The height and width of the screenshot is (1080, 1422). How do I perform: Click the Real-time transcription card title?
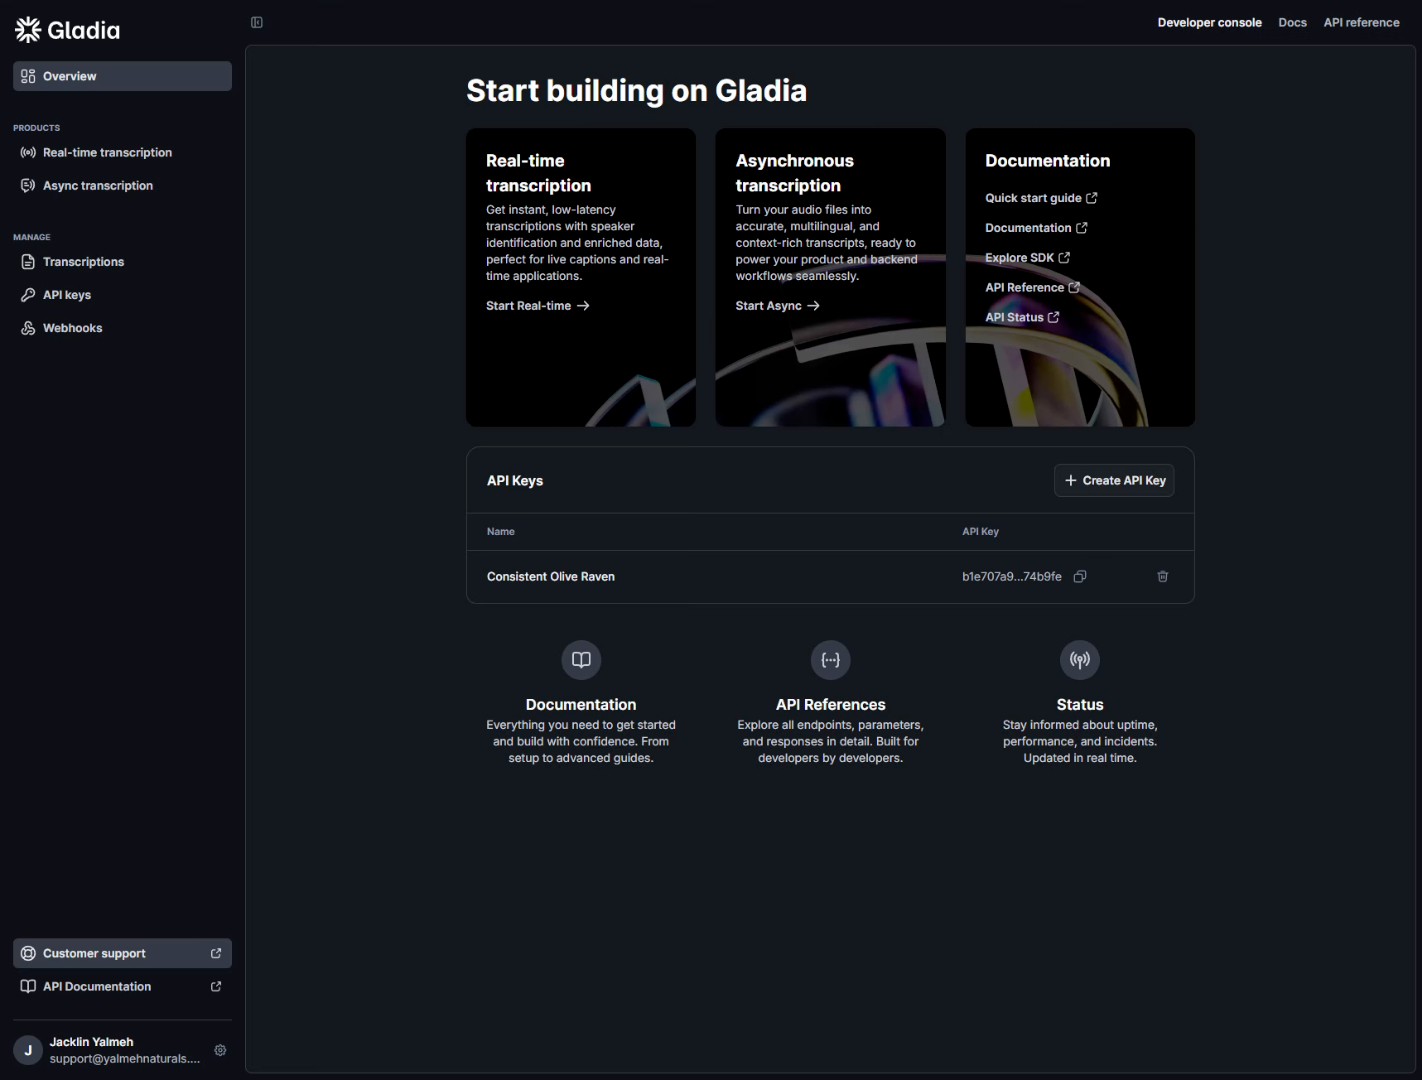pos(538,173)
